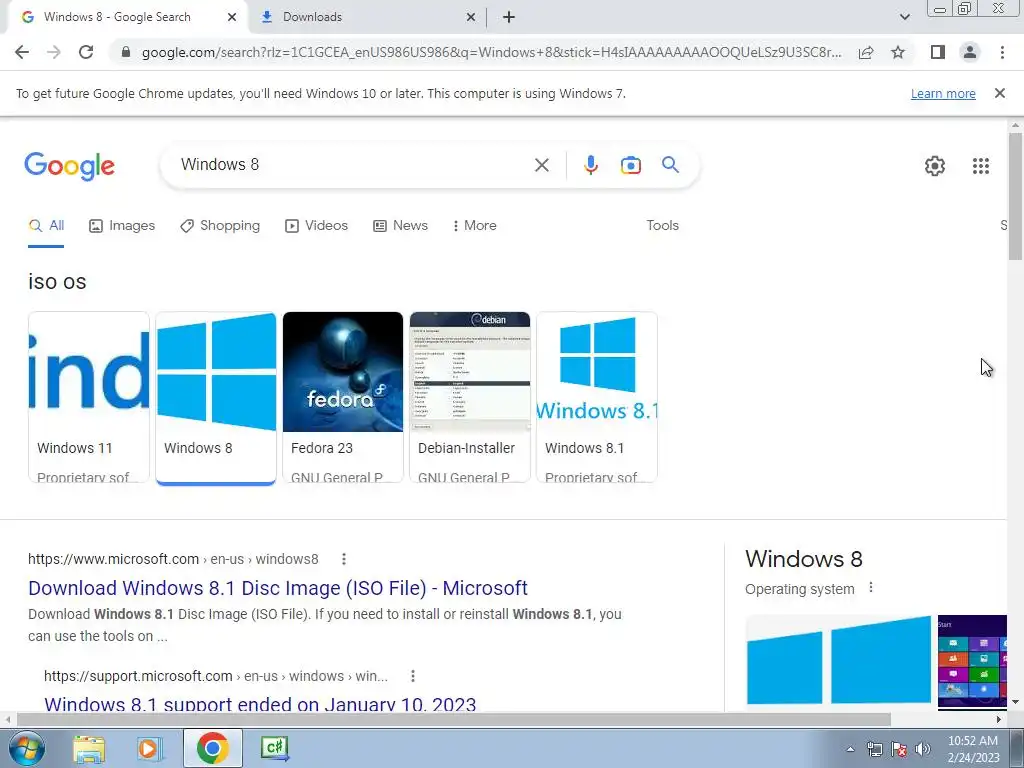Bookmark this tab with the star icon
Image resolution: width=1024 pixels, height=768 pixels.
pos(898,52)
